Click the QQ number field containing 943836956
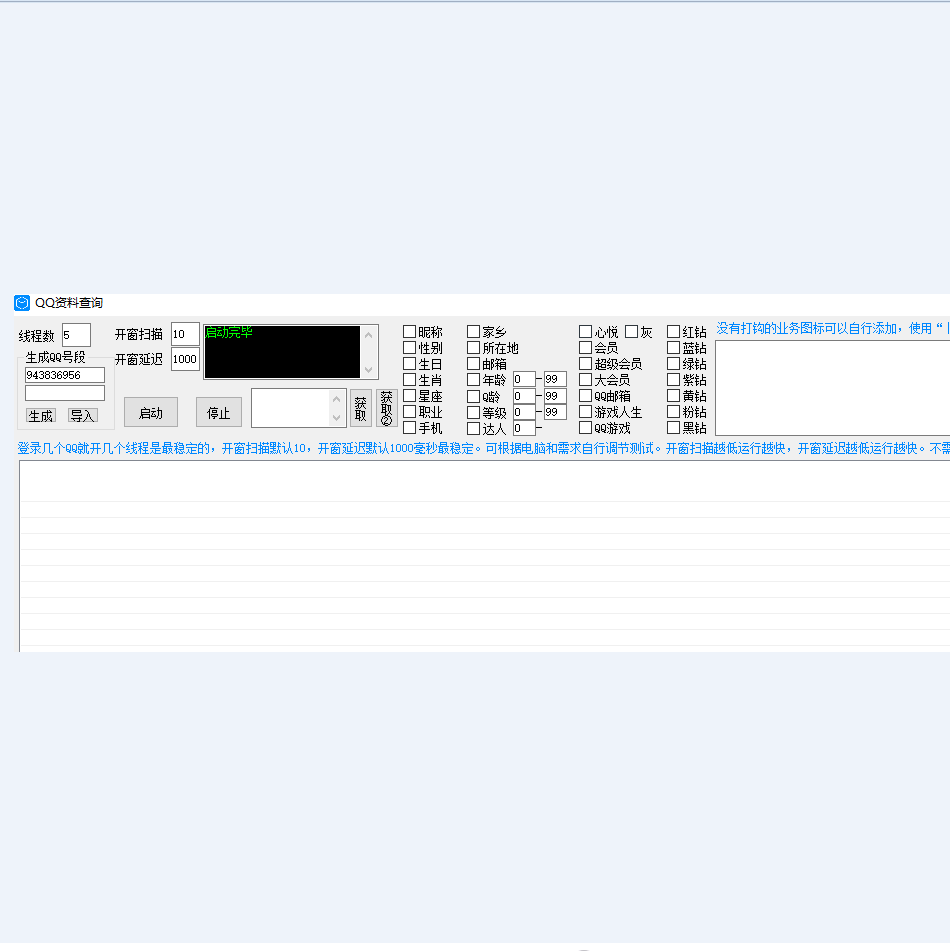This screenshot has height=951, width=950. point(65,375)
